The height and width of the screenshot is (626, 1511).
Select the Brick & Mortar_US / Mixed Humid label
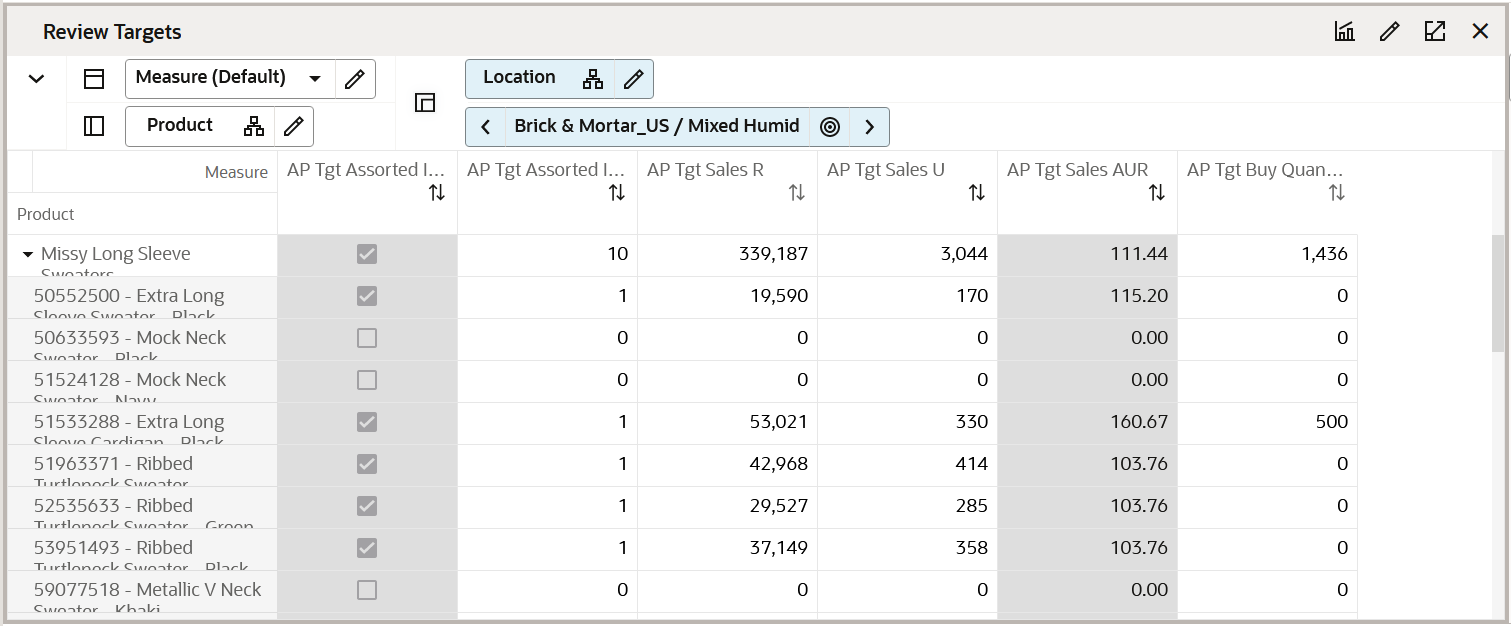tap(656, 126)
